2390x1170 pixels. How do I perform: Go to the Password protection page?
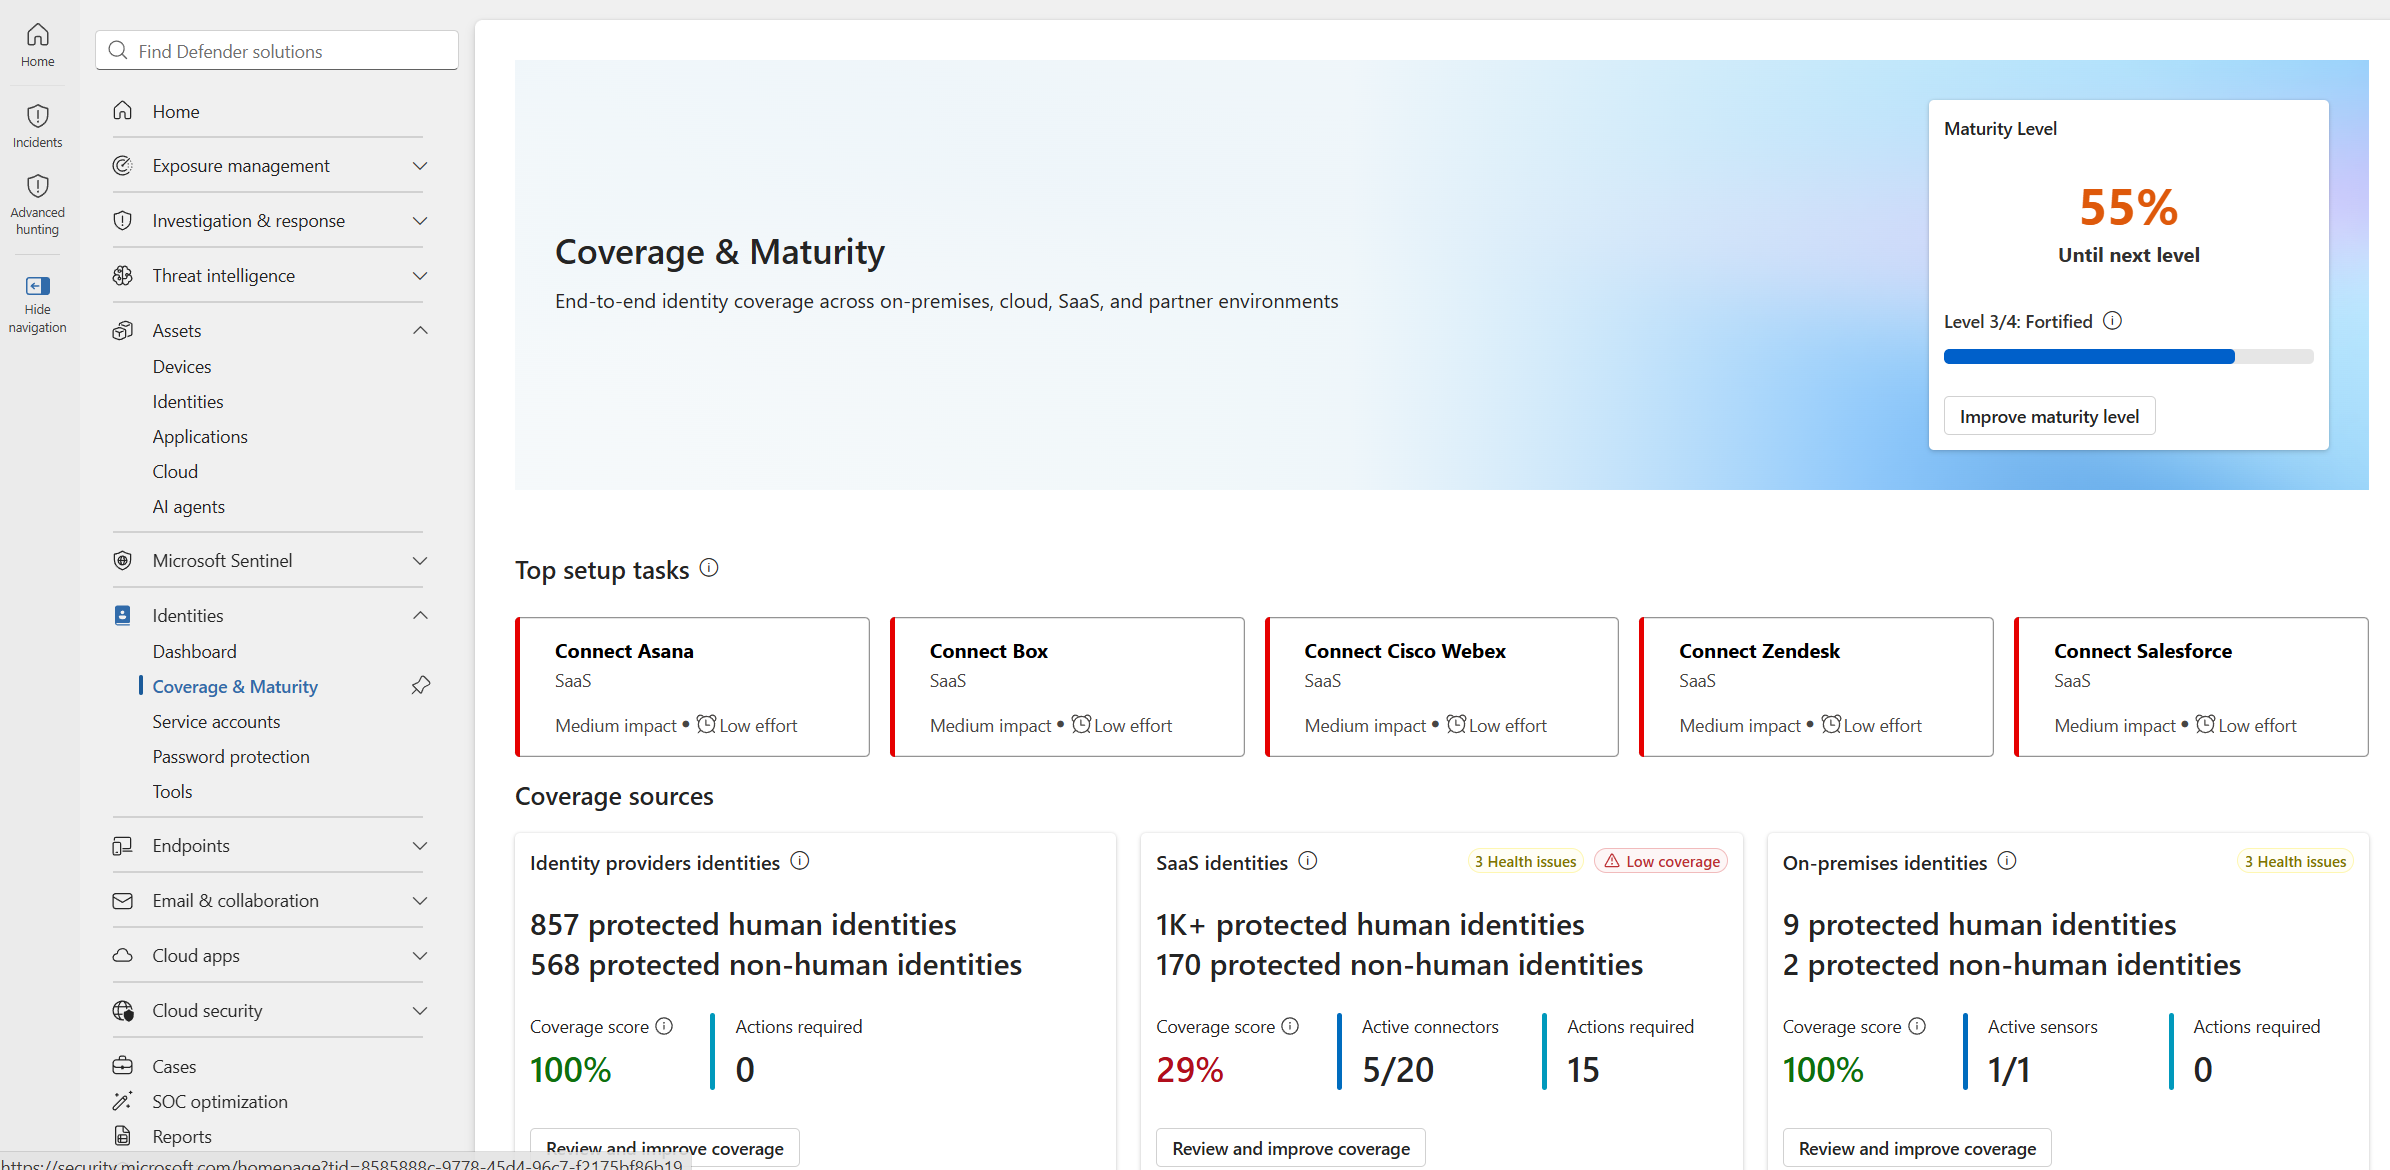[x=231, y=757]
